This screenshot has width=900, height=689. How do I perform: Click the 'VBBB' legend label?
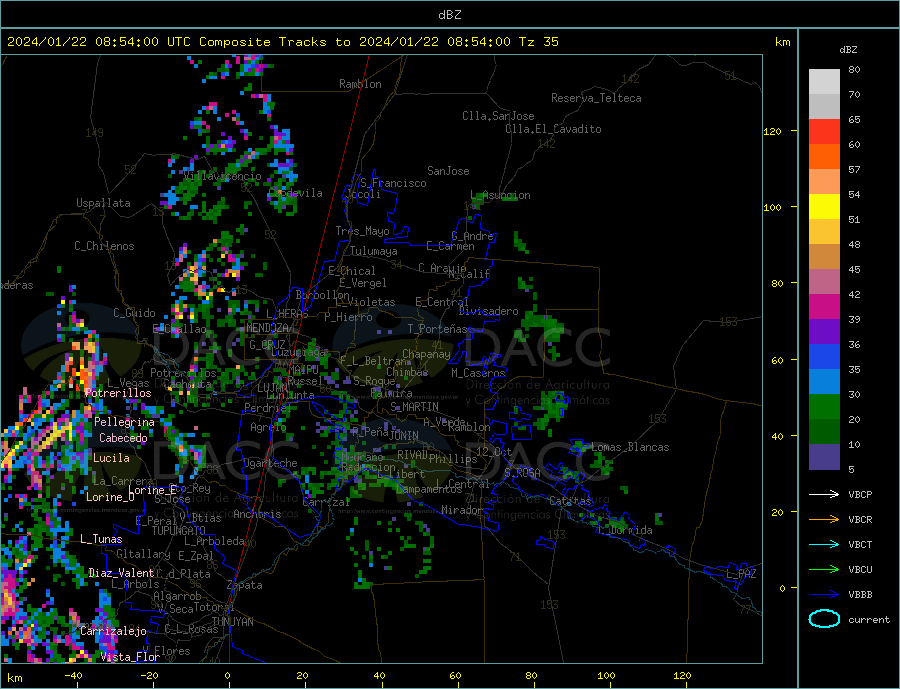(860, 594)
